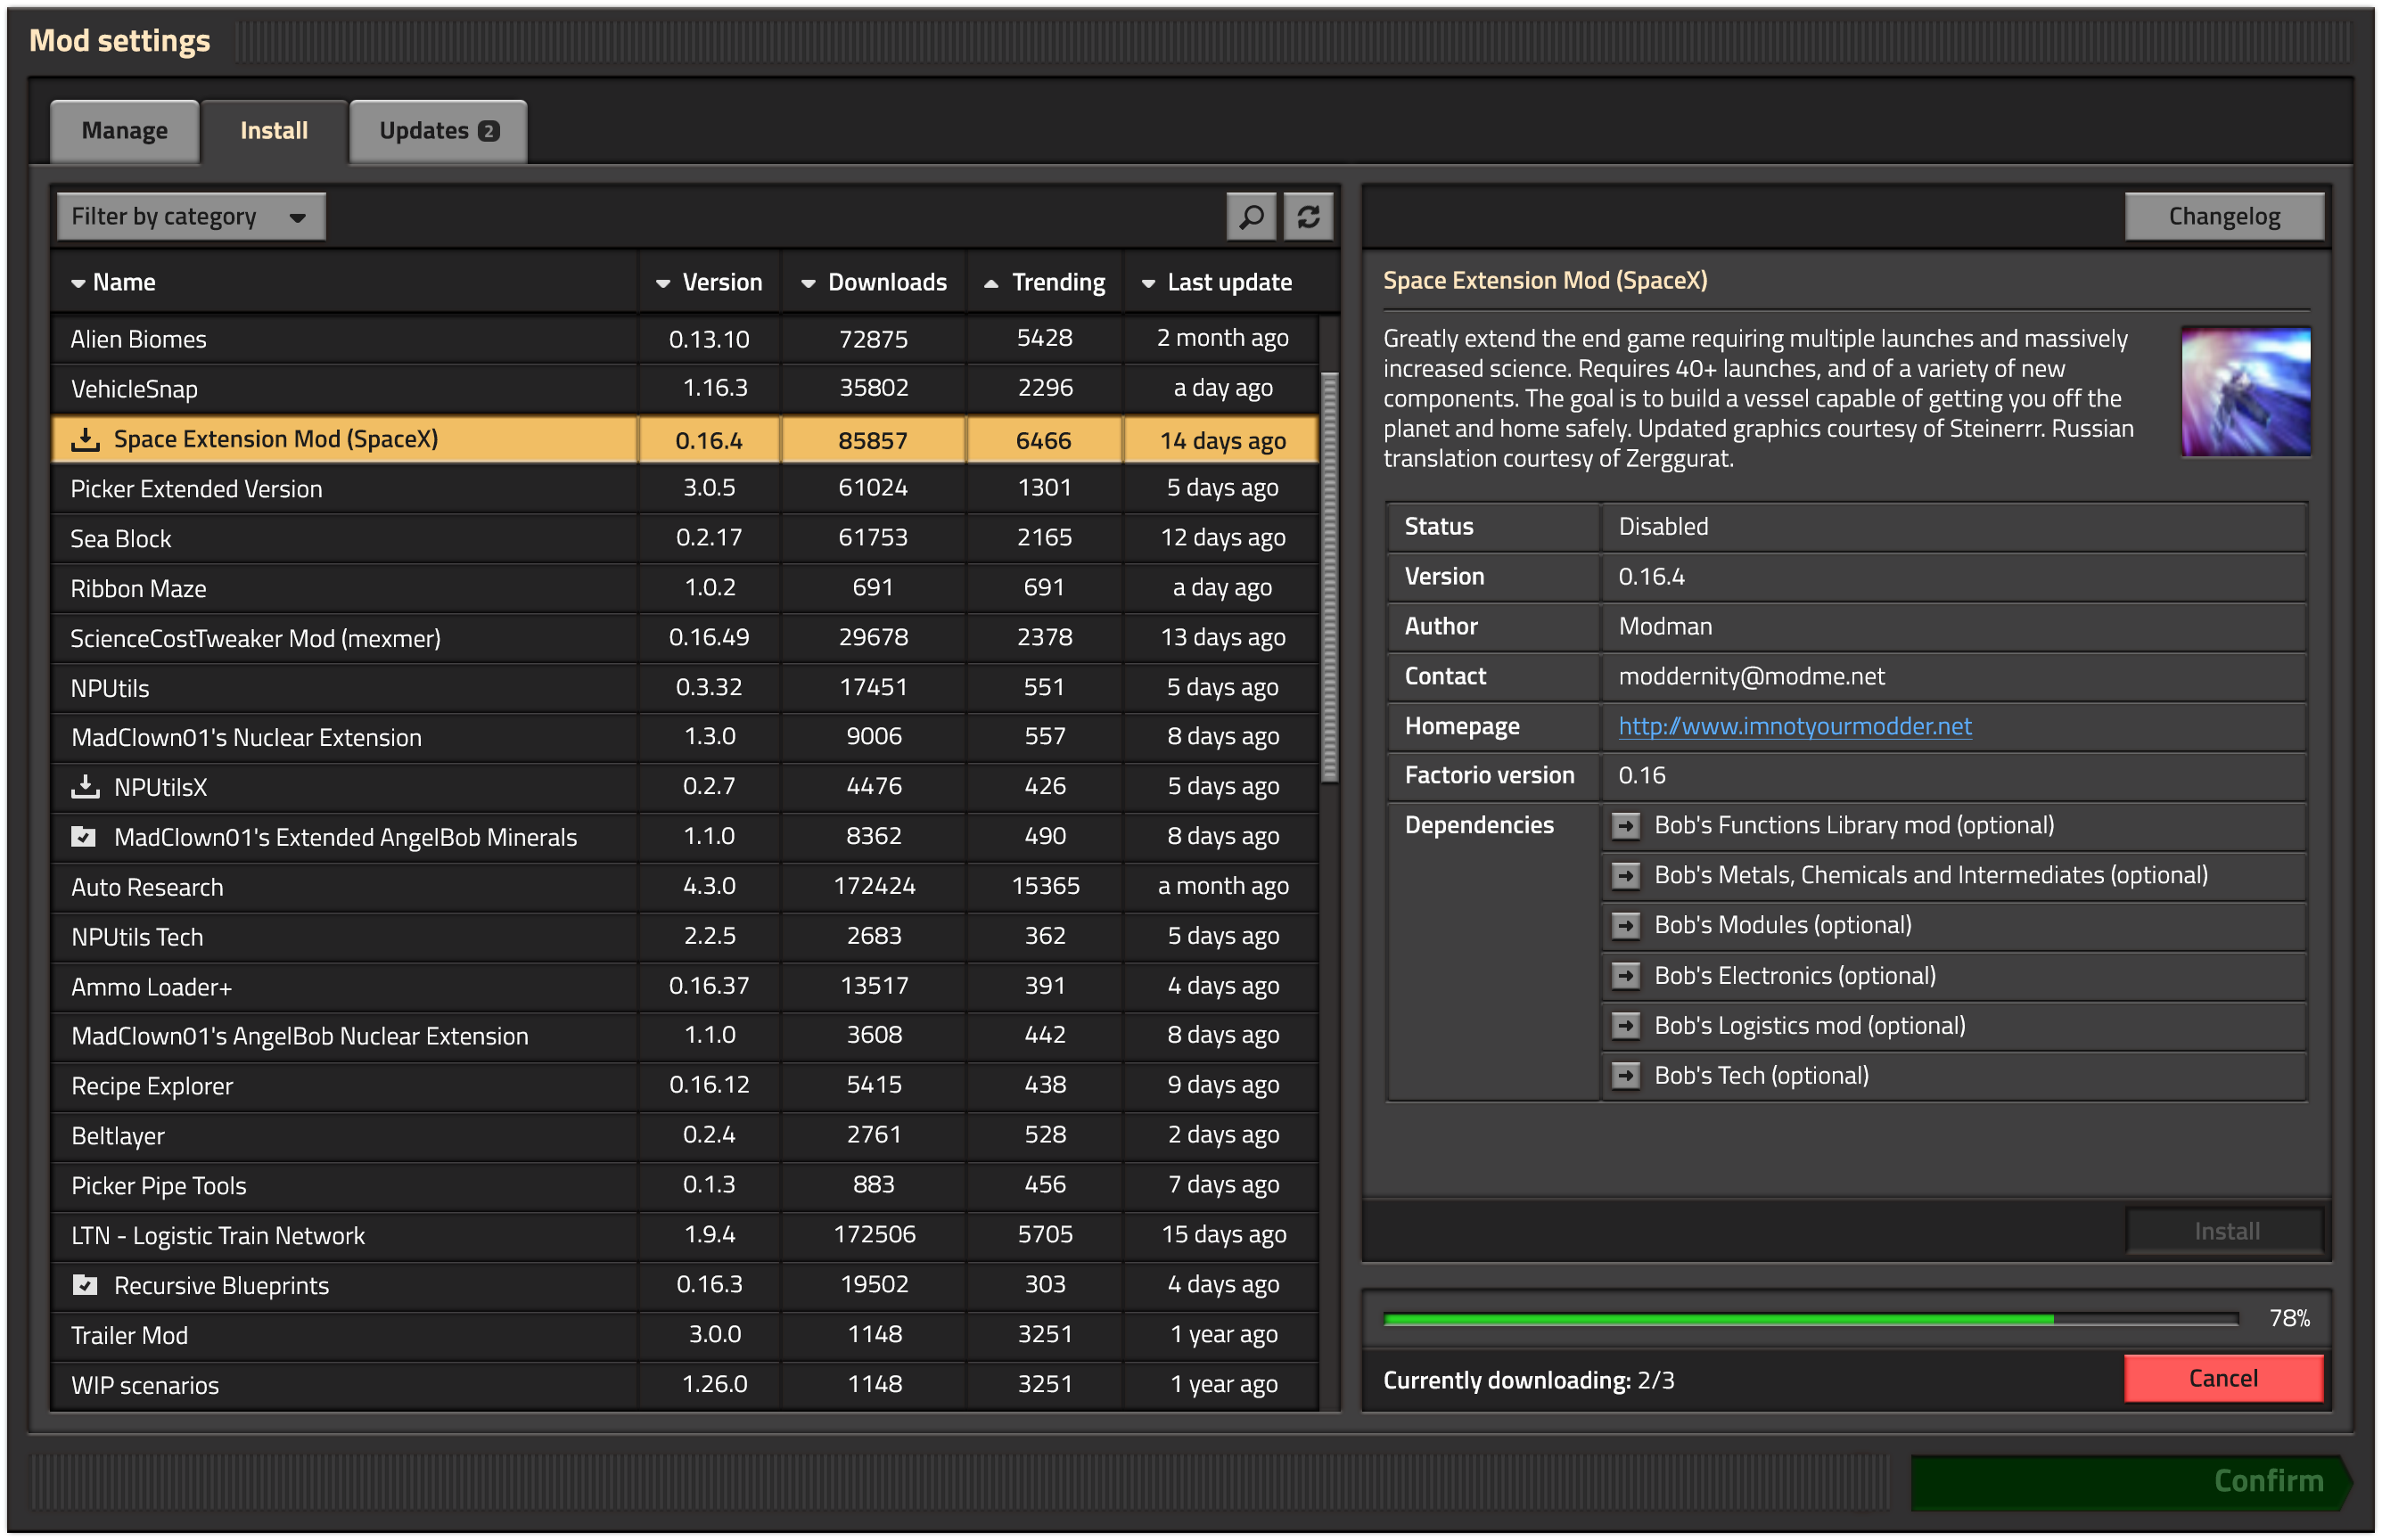
Task: Click the arrow icon beside Bob's Tech dependency
Action: coord(1627,1075)
